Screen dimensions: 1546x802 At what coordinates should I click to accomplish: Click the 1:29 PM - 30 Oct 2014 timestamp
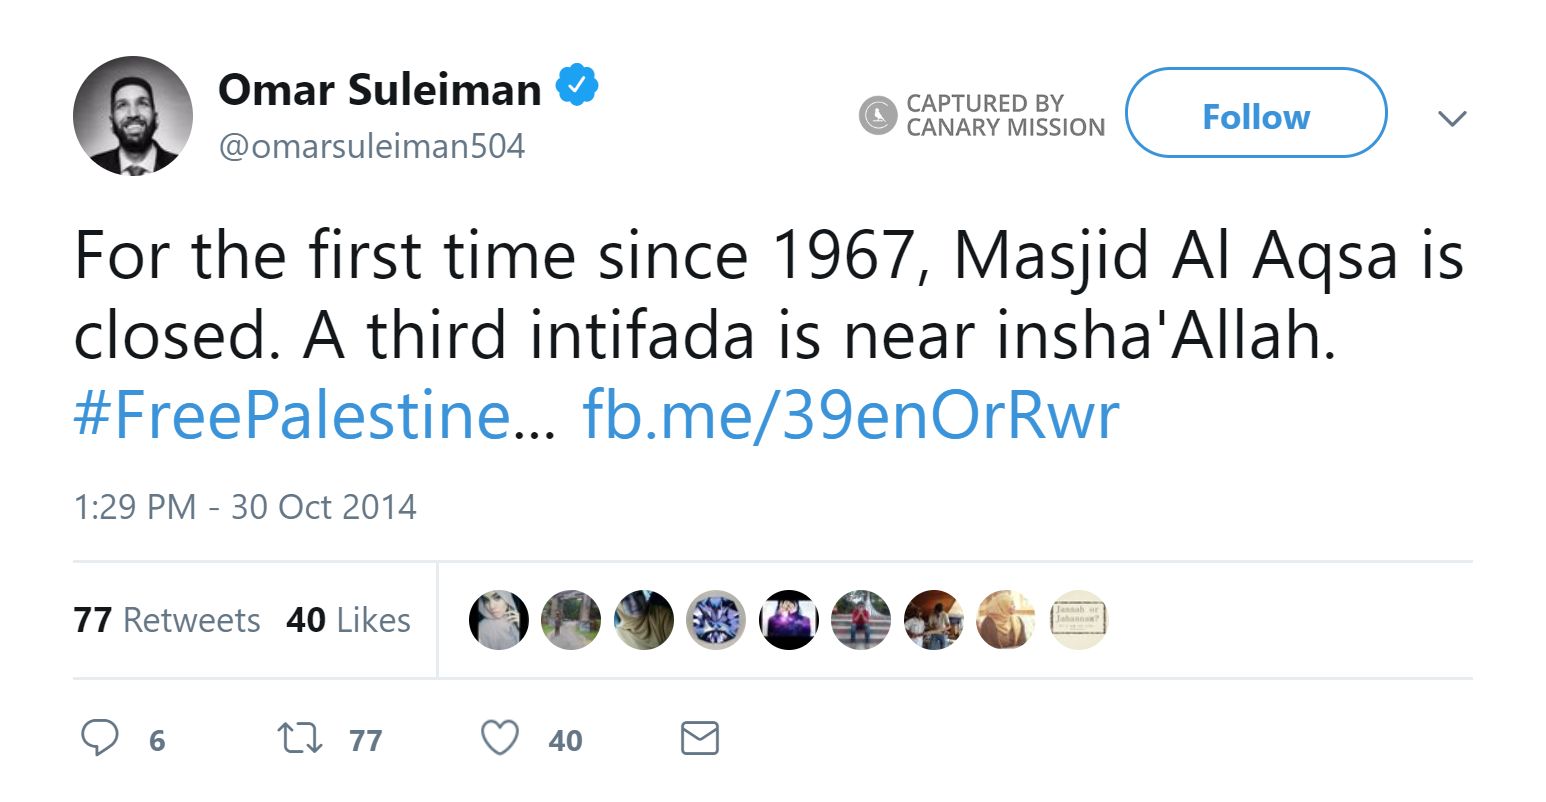point(246,507)
